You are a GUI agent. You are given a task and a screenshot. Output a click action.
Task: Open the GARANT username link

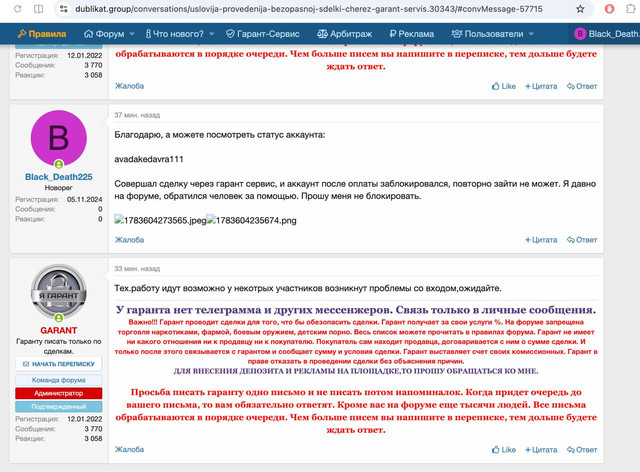coord(59,330)
